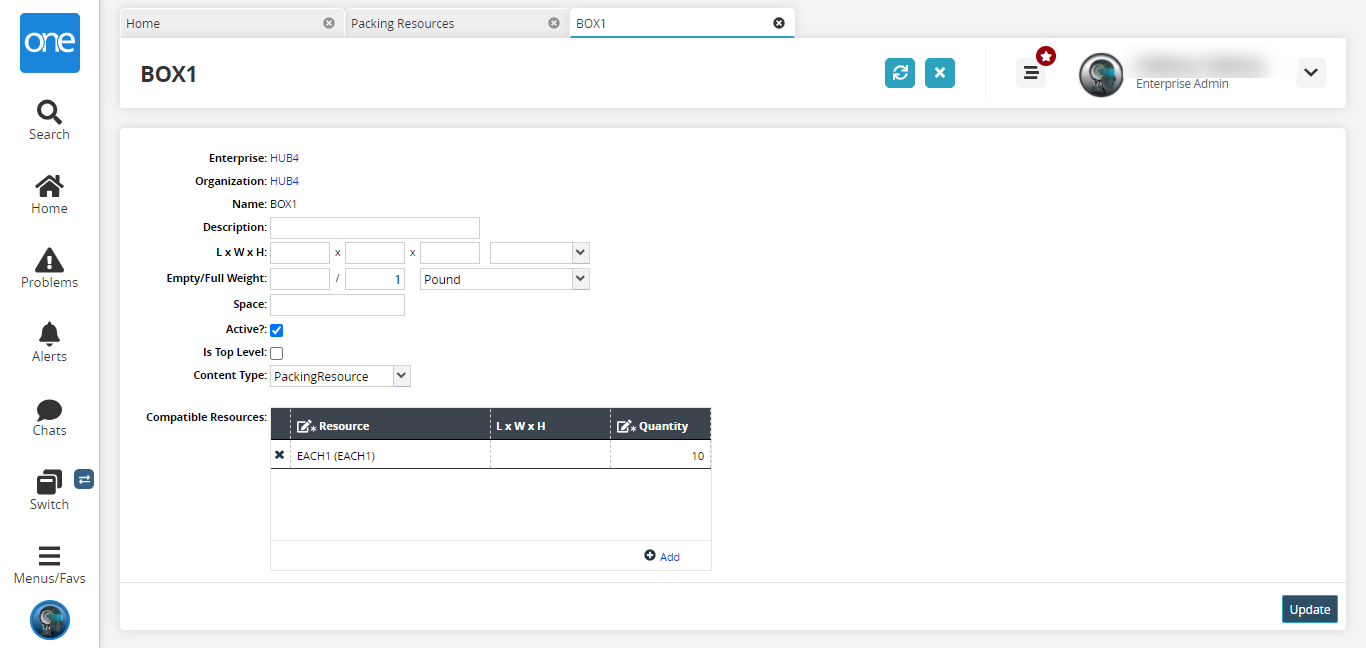Click the Switch swap arrows badge
1366x648 pixels.
(x=84, y=479)
